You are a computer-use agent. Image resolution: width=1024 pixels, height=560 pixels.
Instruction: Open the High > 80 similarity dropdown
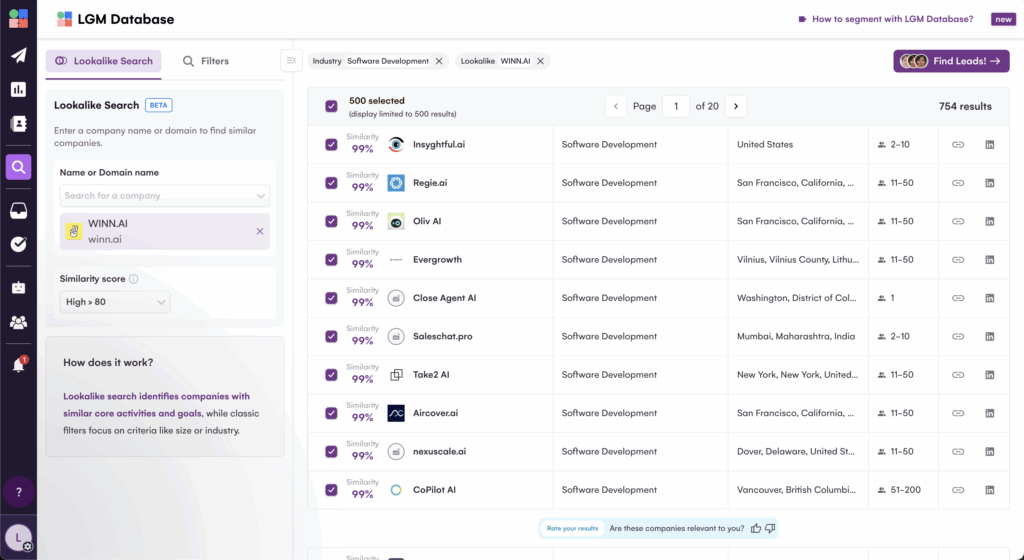coord(115,302)
